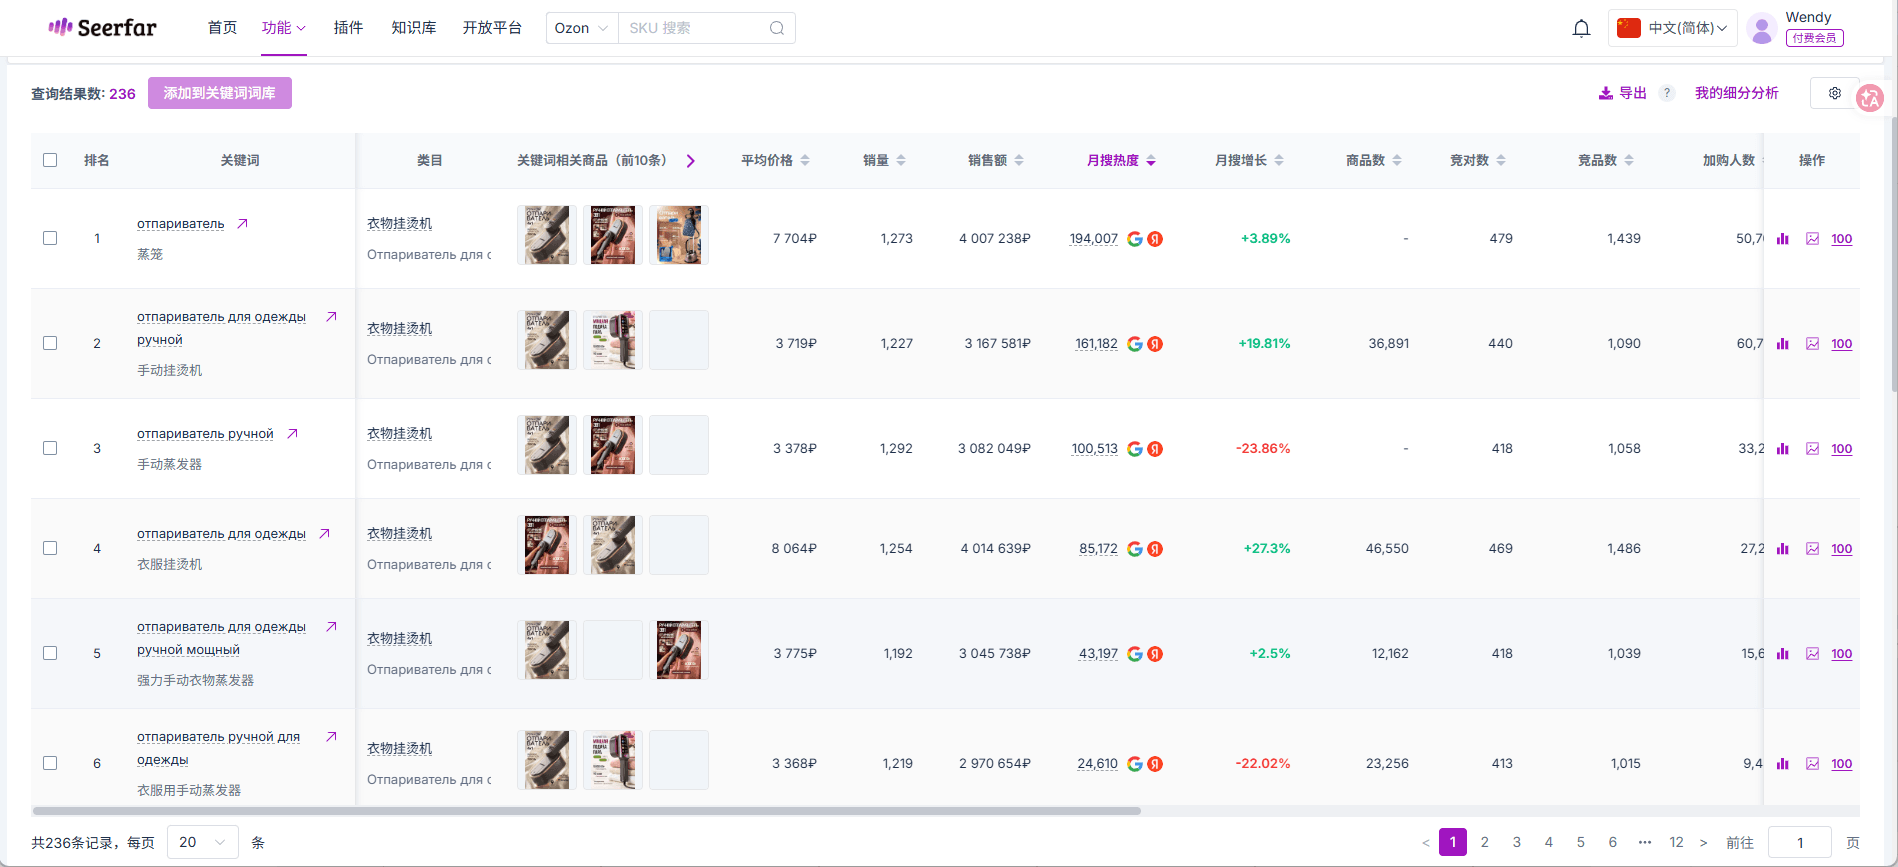Click the translate floating icon
1898x867 pixels.
pyautogui.click(x=1869, y=98)
